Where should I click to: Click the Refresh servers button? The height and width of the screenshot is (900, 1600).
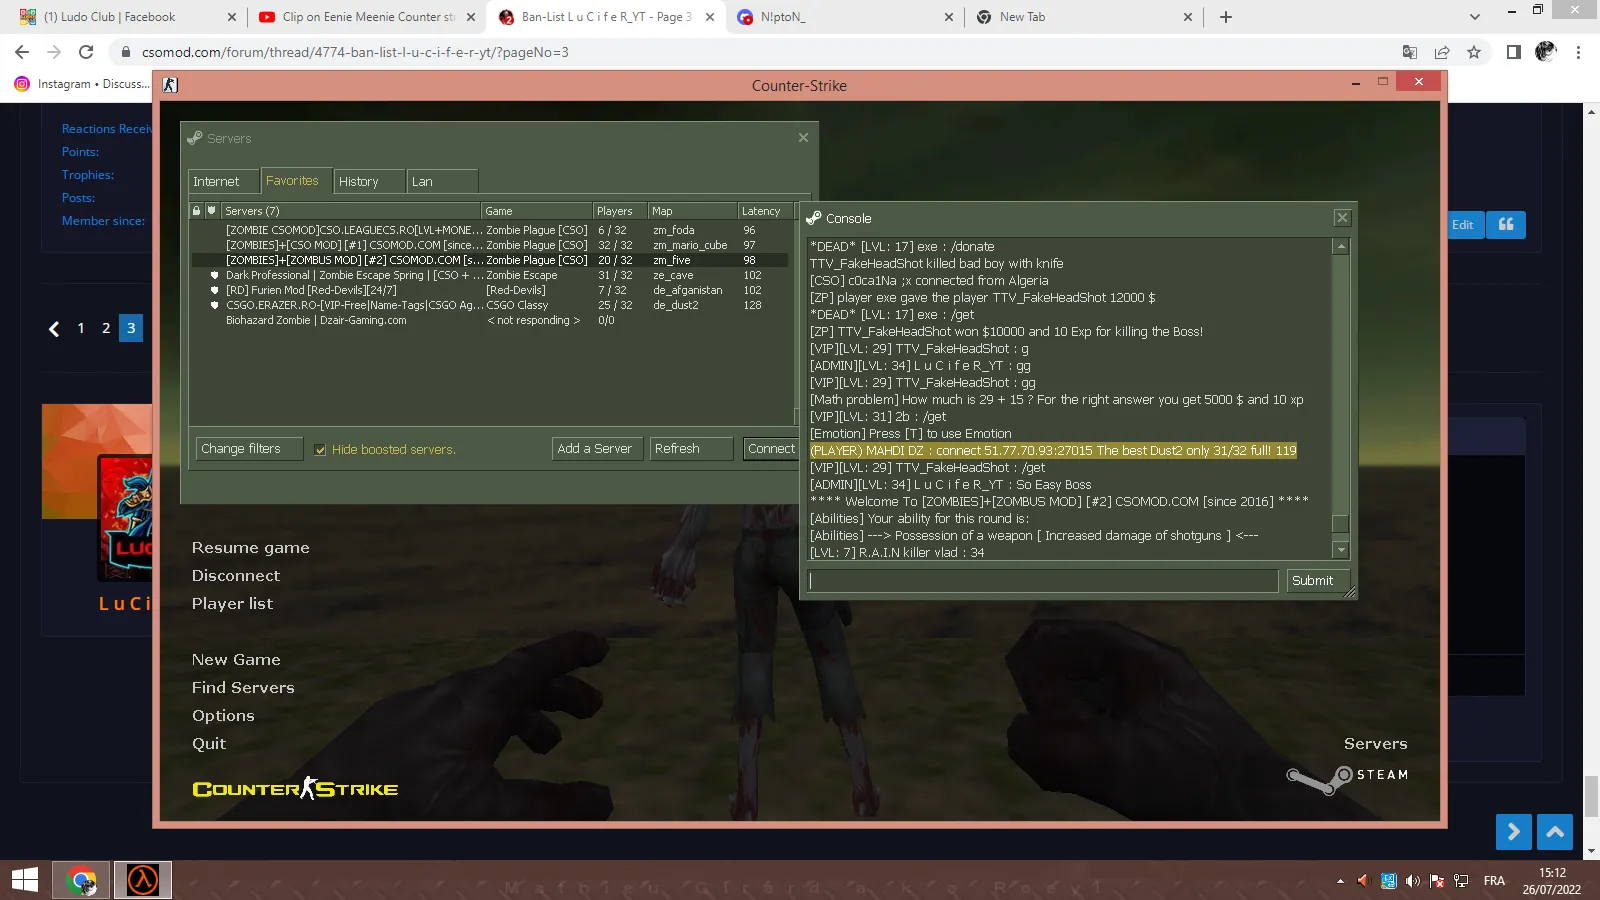(x=691, y=449)
